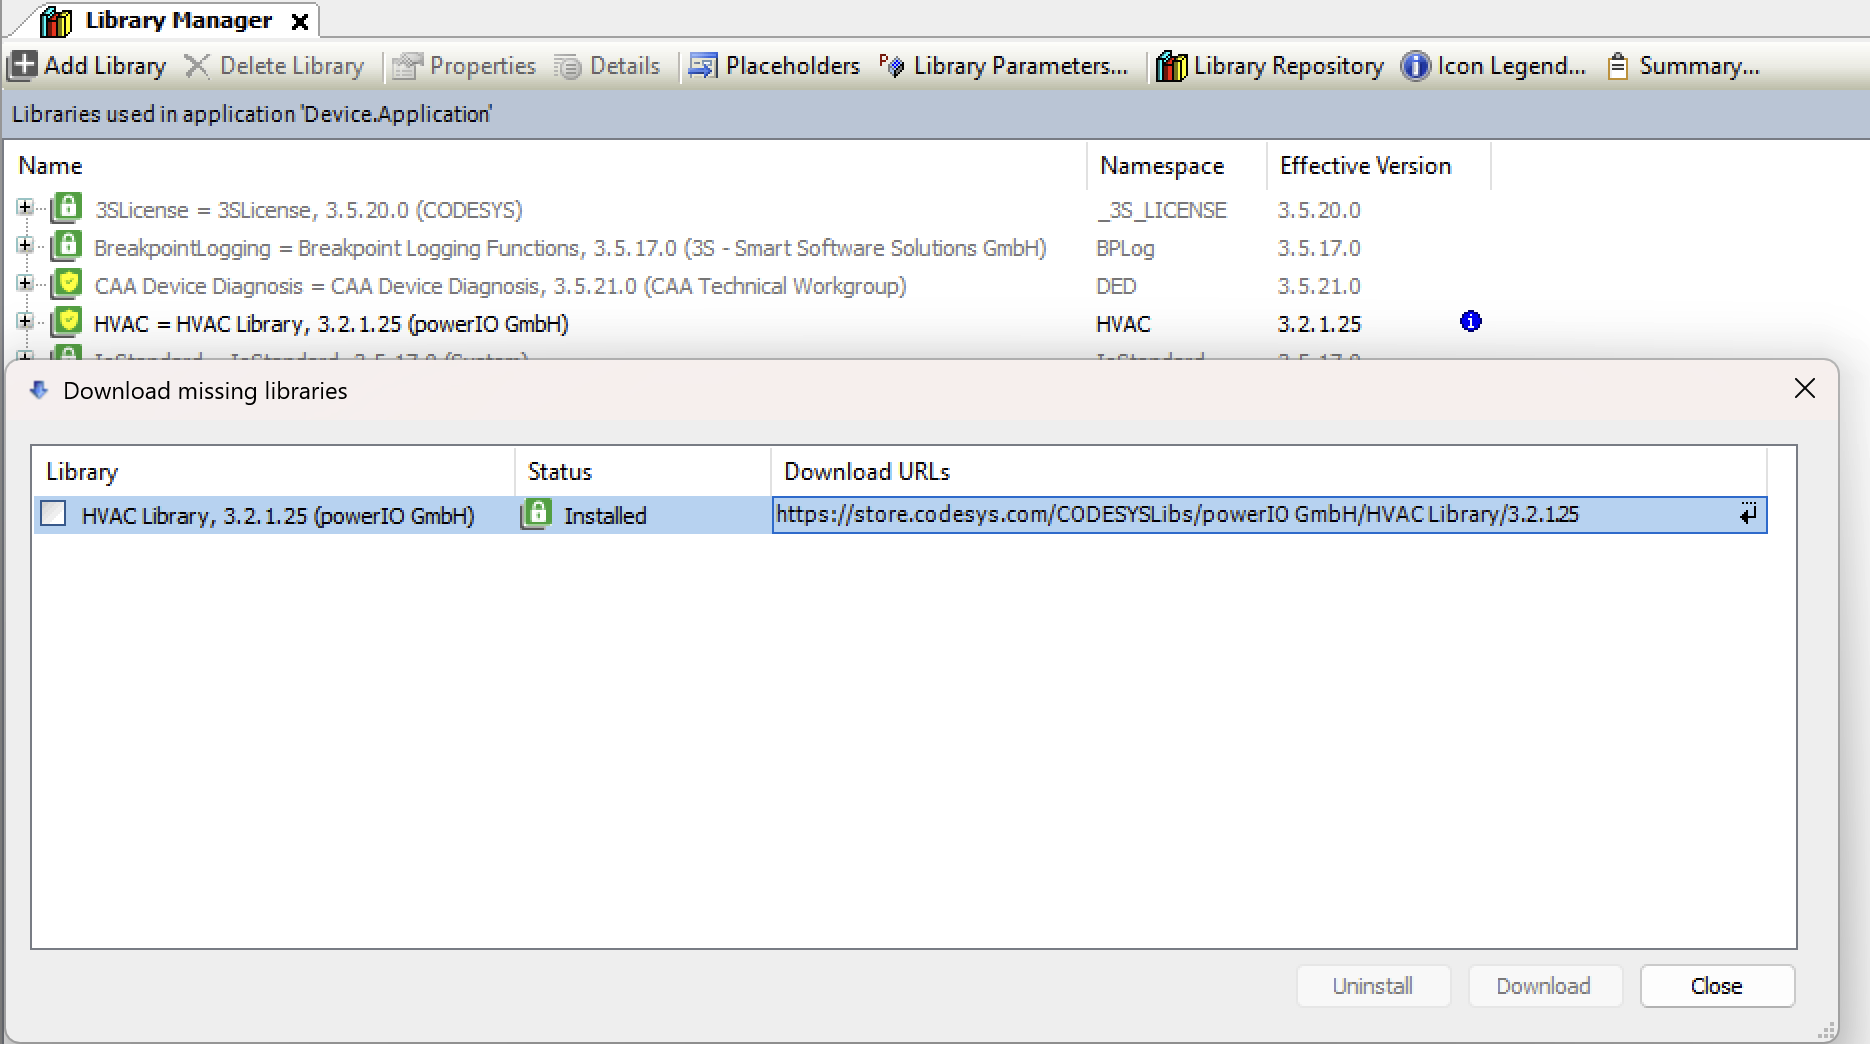Expand the CAA Device Diagnosis node
1870x1044 pixels.
[25, 284]
